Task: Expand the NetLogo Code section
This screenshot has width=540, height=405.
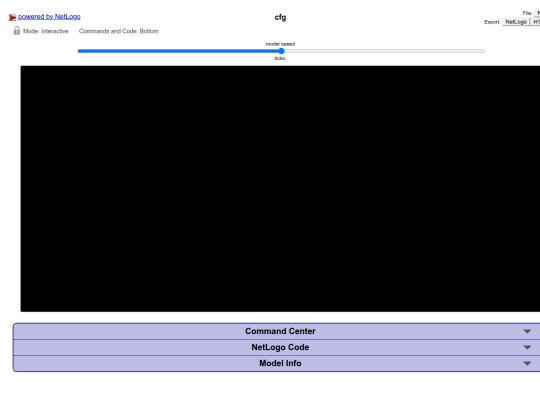Action: [x=277, y=347]
